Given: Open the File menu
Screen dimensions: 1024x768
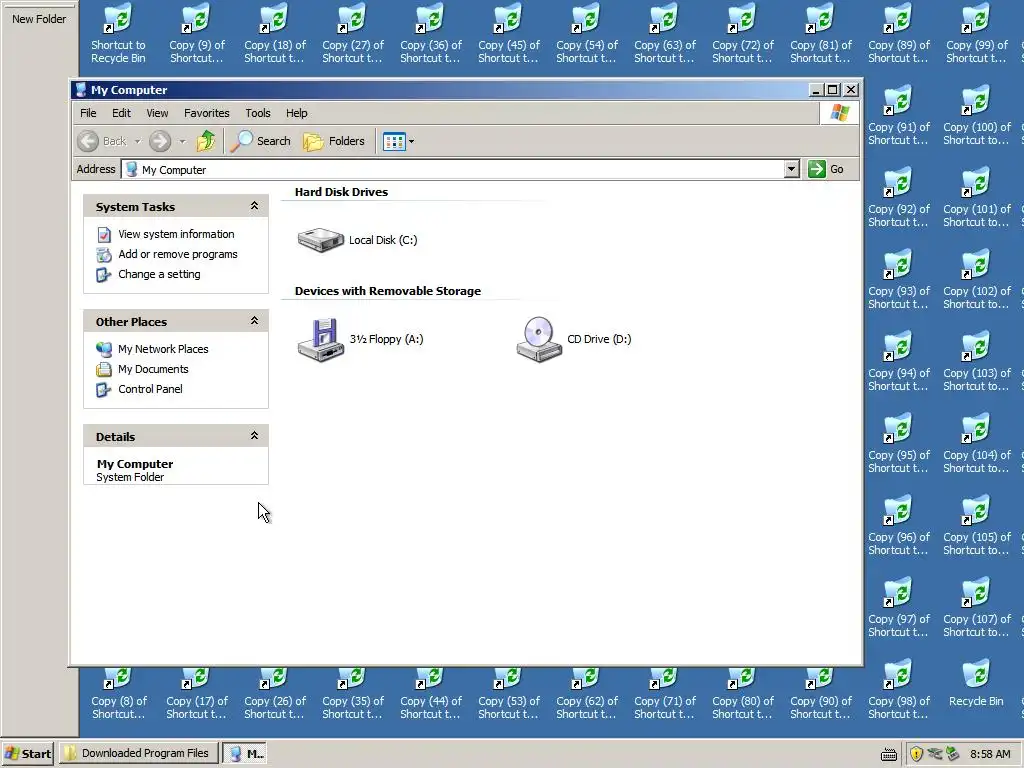Looking at the screenshot, I should [x=88, y=113].
